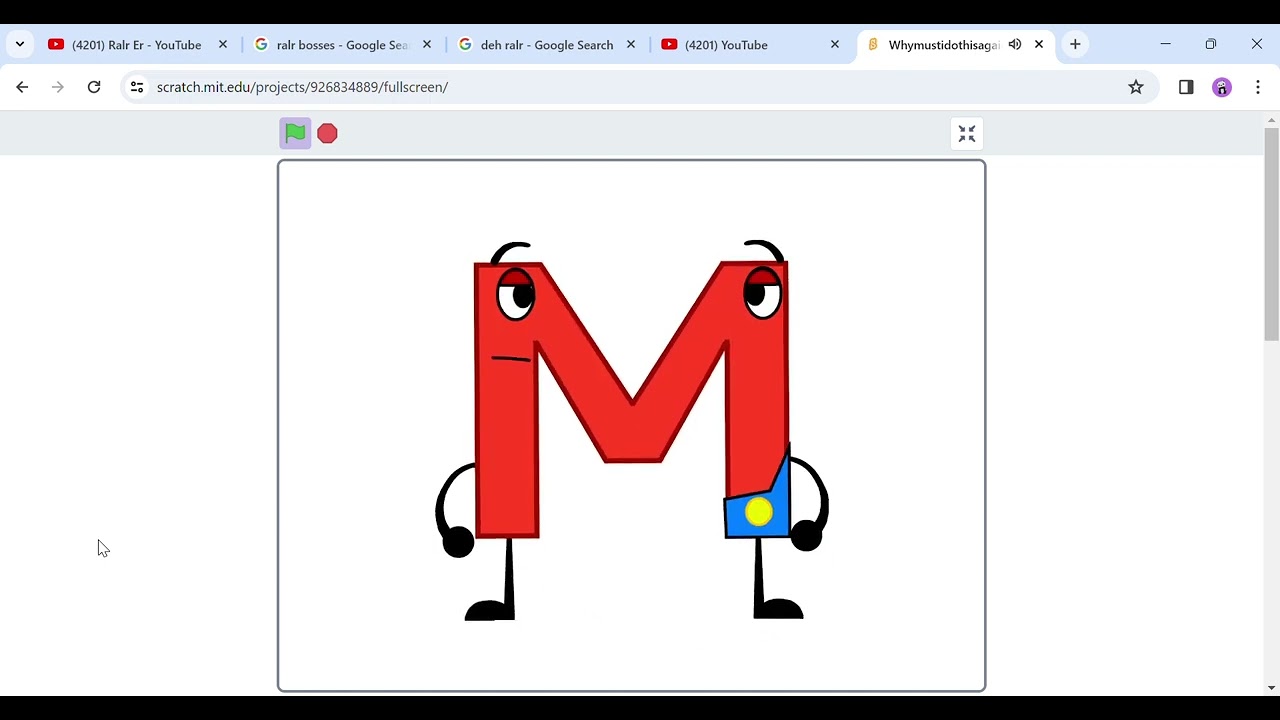Viewport: 1280px width, 720px height.
Task: Exit fullscreen mode with the shrink icon
Action: [x=967, y=134]
